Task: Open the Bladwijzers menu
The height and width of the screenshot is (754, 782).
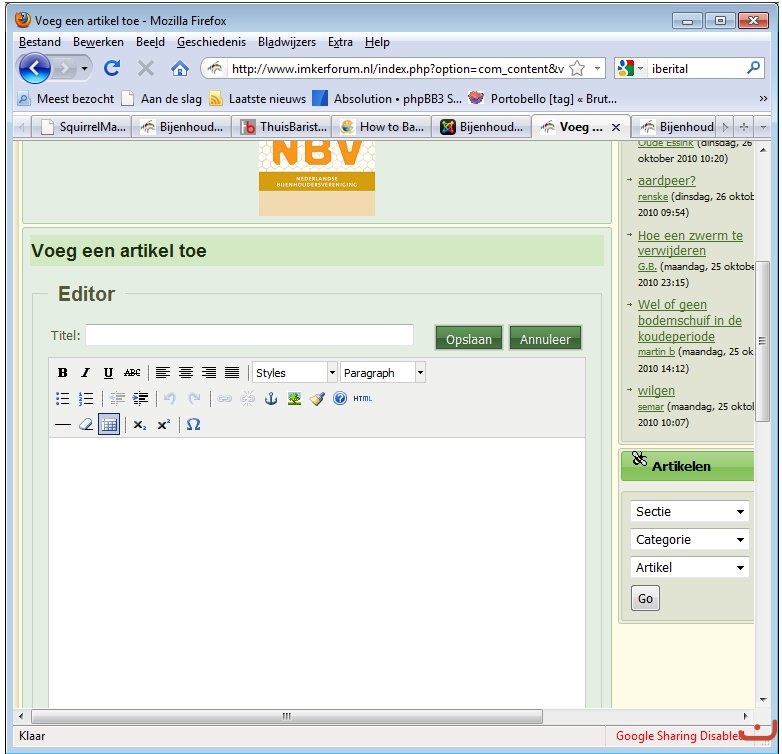Action: point(286,42)
